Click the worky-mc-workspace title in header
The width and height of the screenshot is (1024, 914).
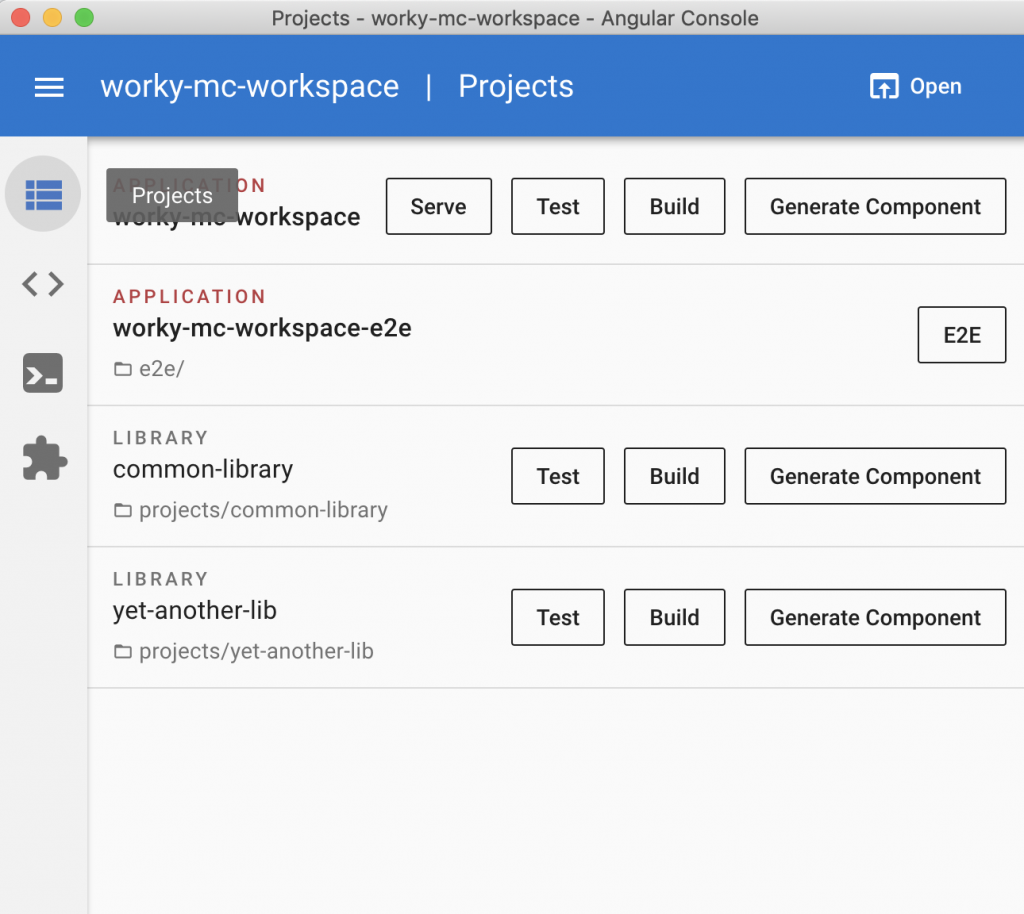click(249, 87)
